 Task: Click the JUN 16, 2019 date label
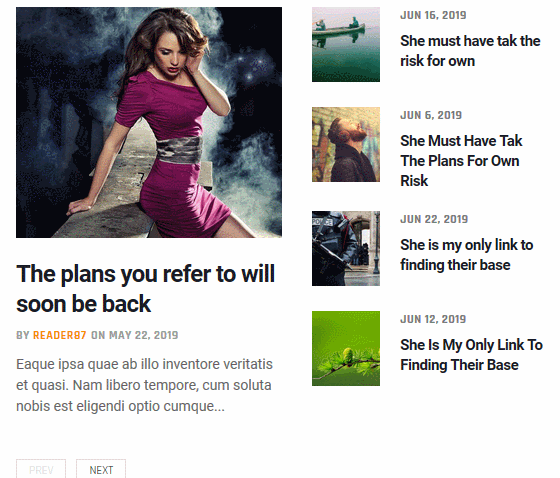point(433,15)
